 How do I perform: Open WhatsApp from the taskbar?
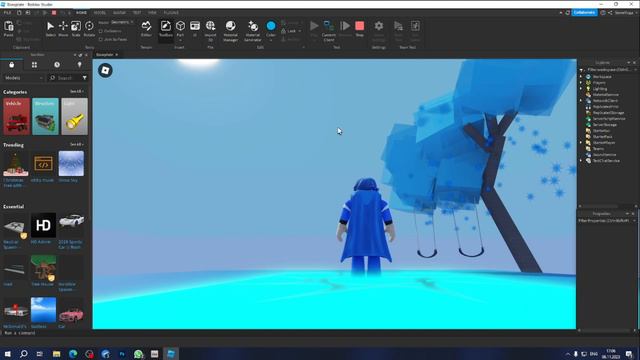[x=138, y=354]
